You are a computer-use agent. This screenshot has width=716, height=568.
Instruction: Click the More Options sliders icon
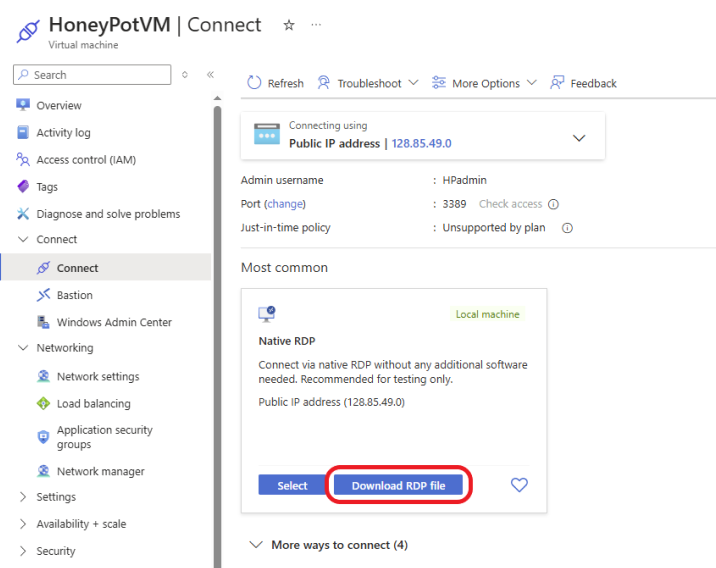point(439,83)
